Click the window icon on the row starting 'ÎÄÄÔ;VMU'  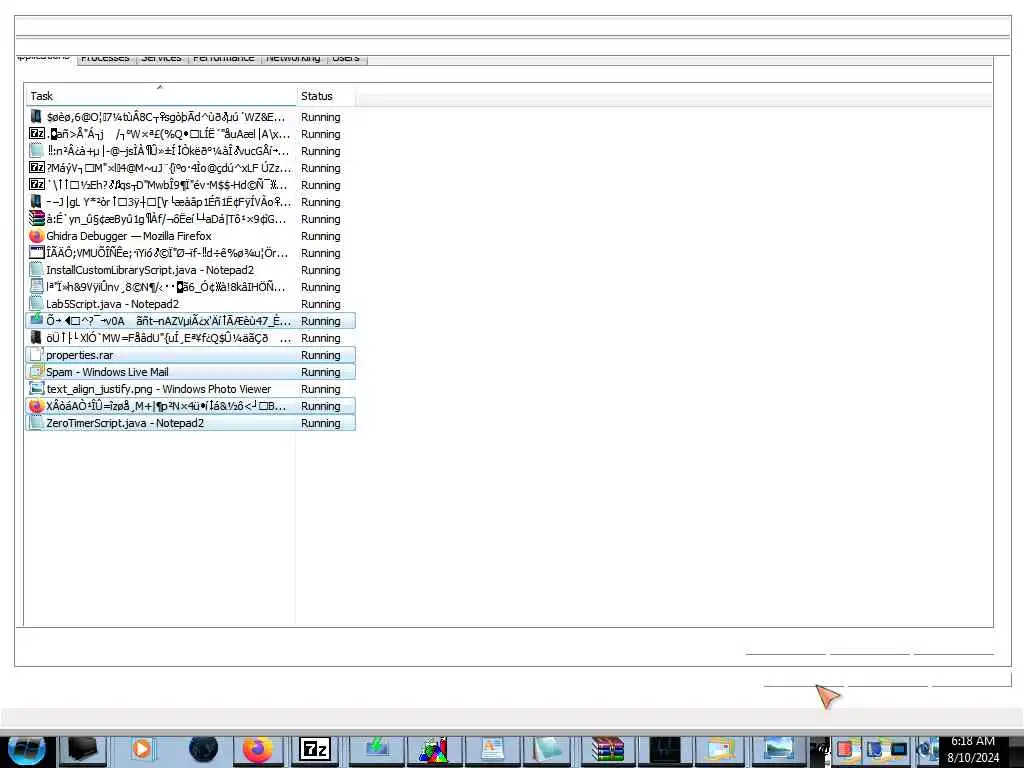[x=37, y=253]
